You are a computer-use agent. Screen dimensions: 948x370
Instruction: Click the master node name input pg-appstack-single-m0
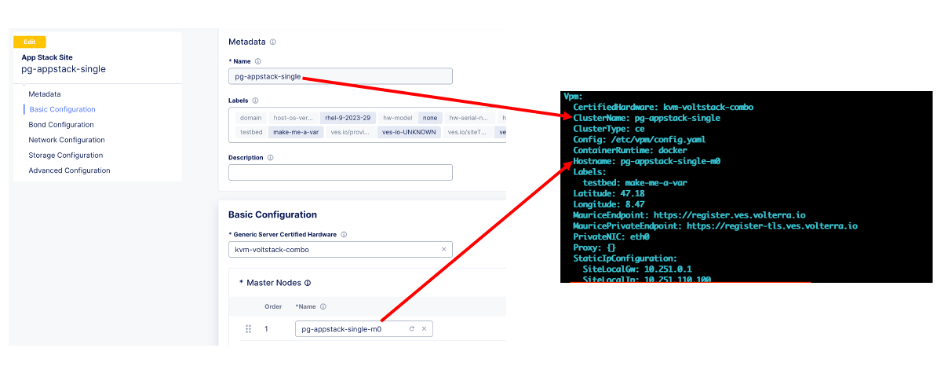(364, 329)
